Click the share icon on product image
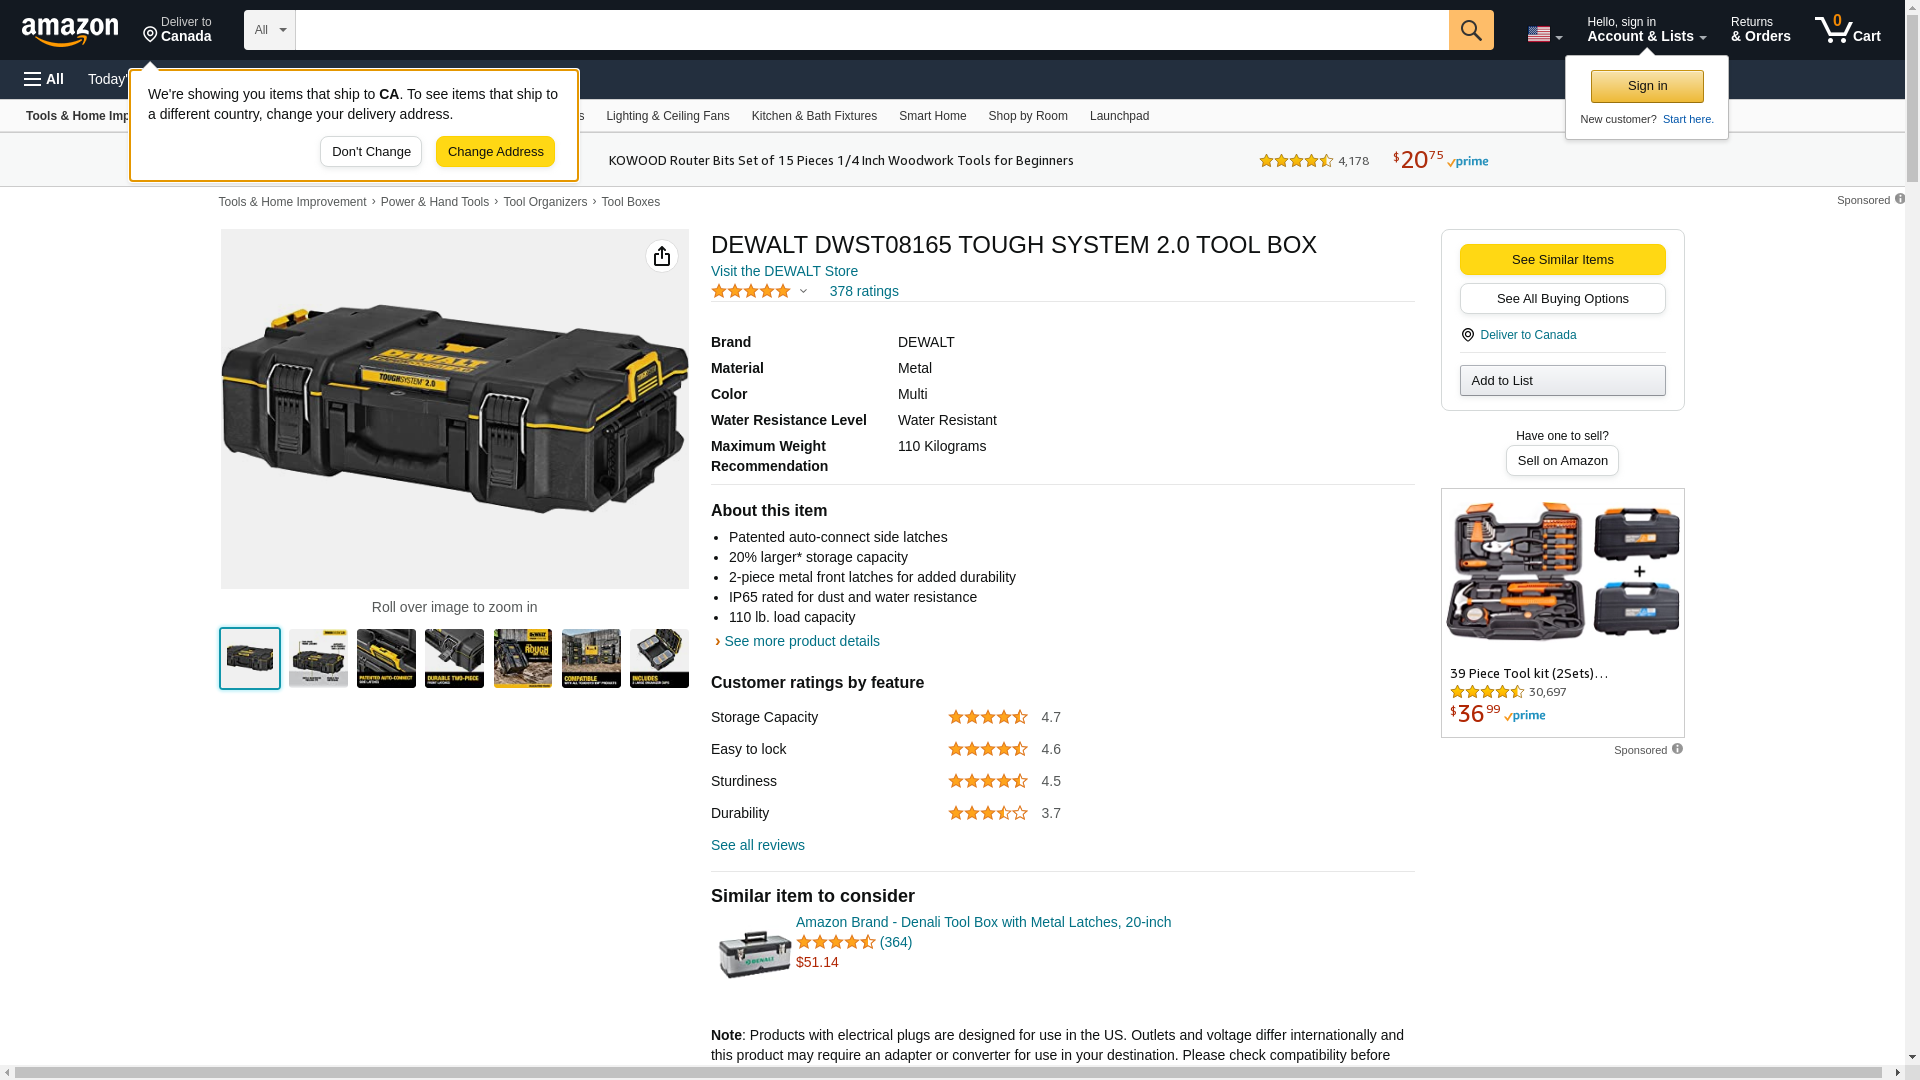1920x1080 pixels. pos(661,256)
